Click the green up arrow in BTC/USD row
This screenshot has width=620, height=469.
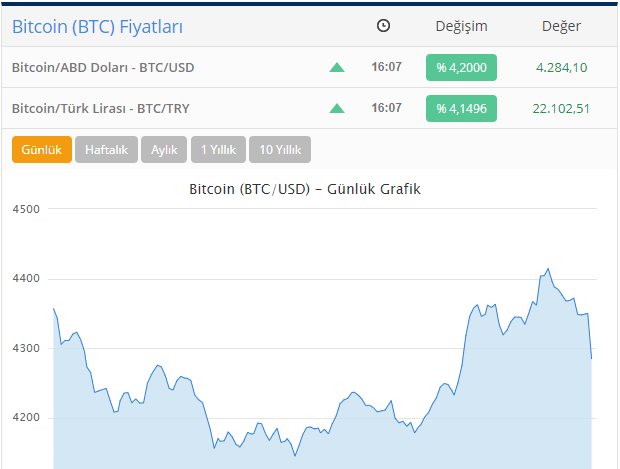337,68
